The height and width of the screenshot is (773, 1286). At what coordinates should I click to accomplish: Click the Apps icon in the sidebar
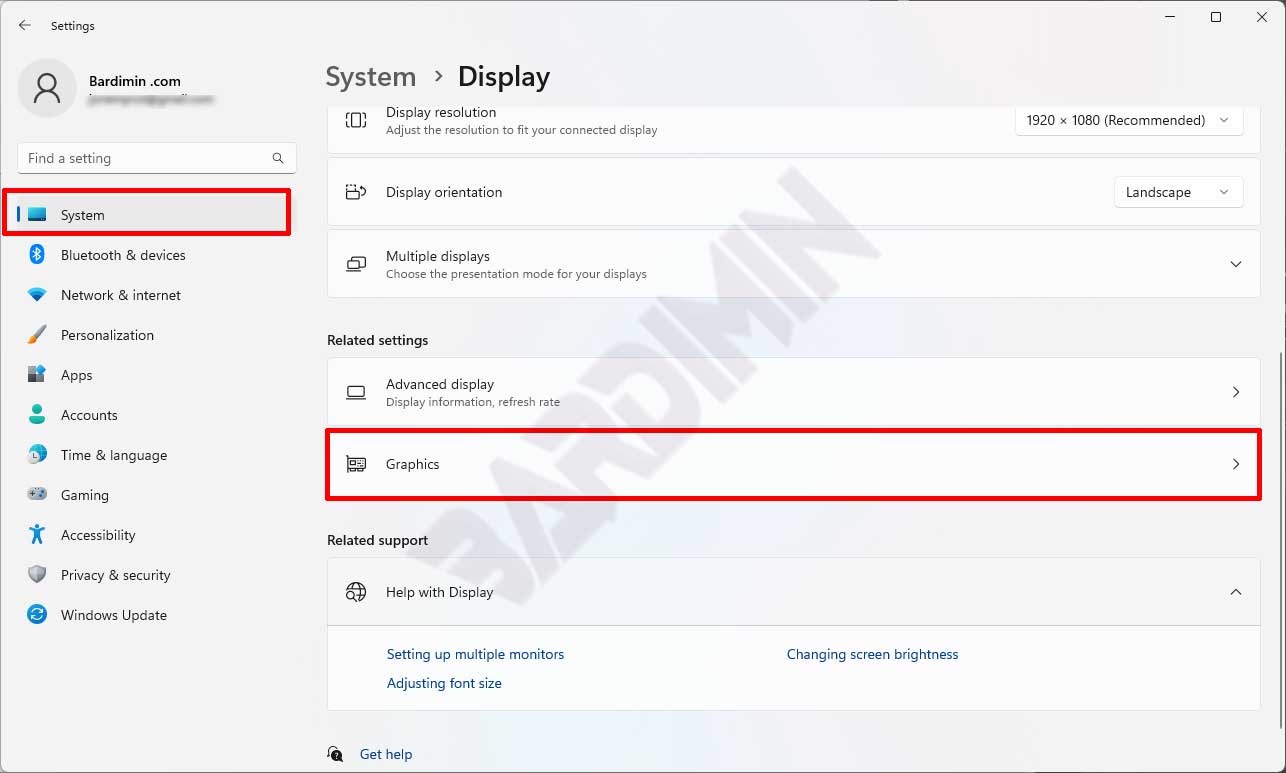pos(37,375)
